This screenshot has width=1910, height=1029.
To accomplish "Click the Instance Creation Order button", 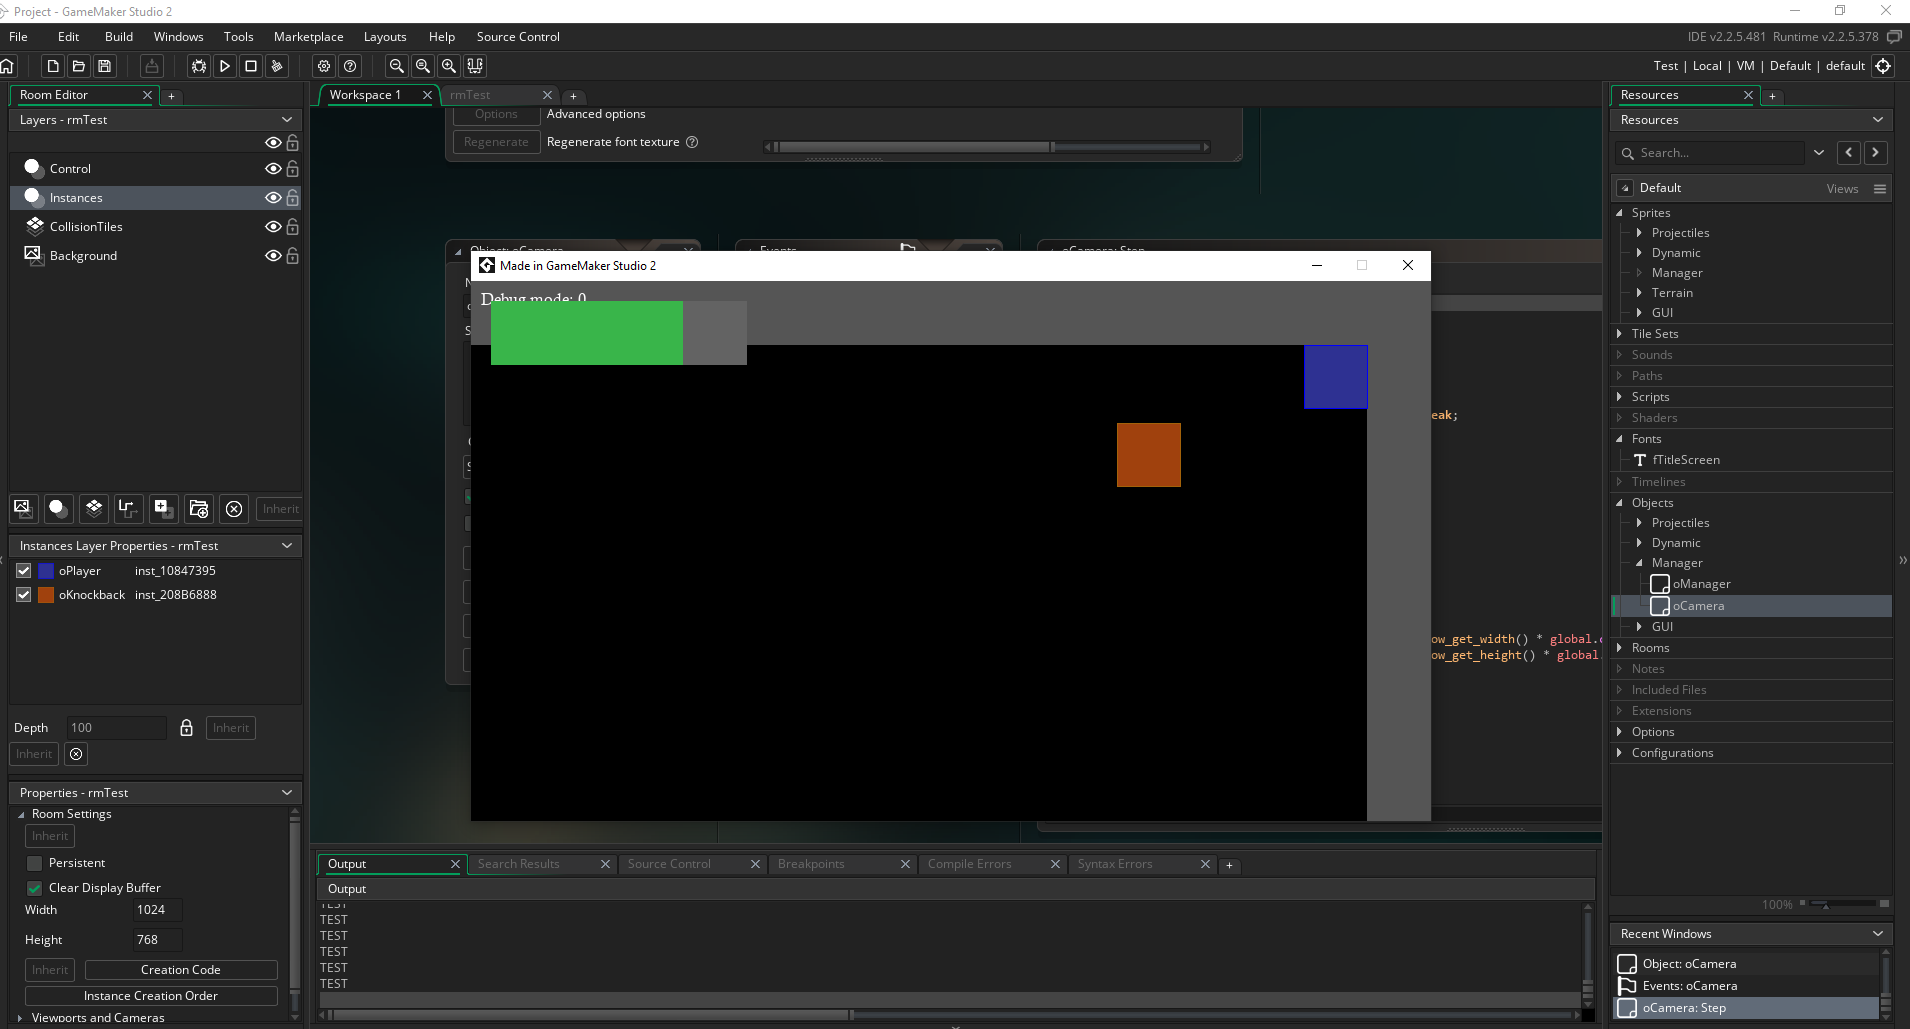I will (x=151, y=996).
